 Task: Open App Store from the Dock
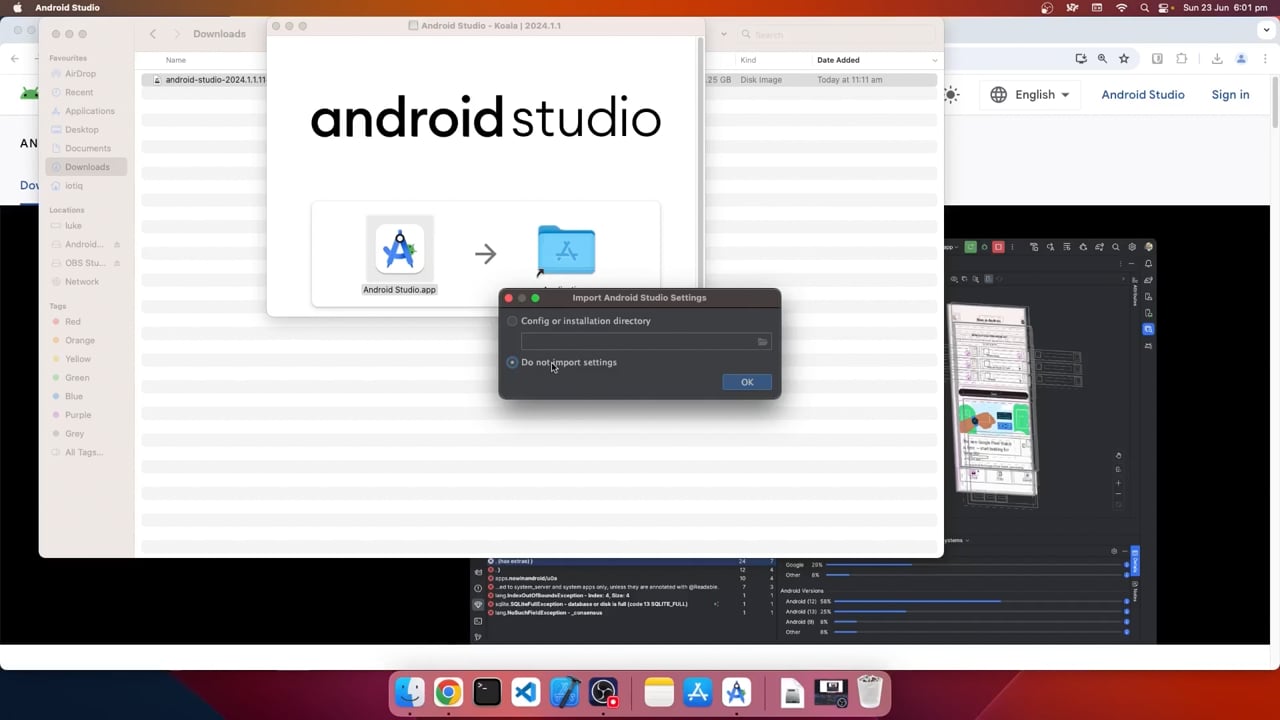tap(698, 692)
